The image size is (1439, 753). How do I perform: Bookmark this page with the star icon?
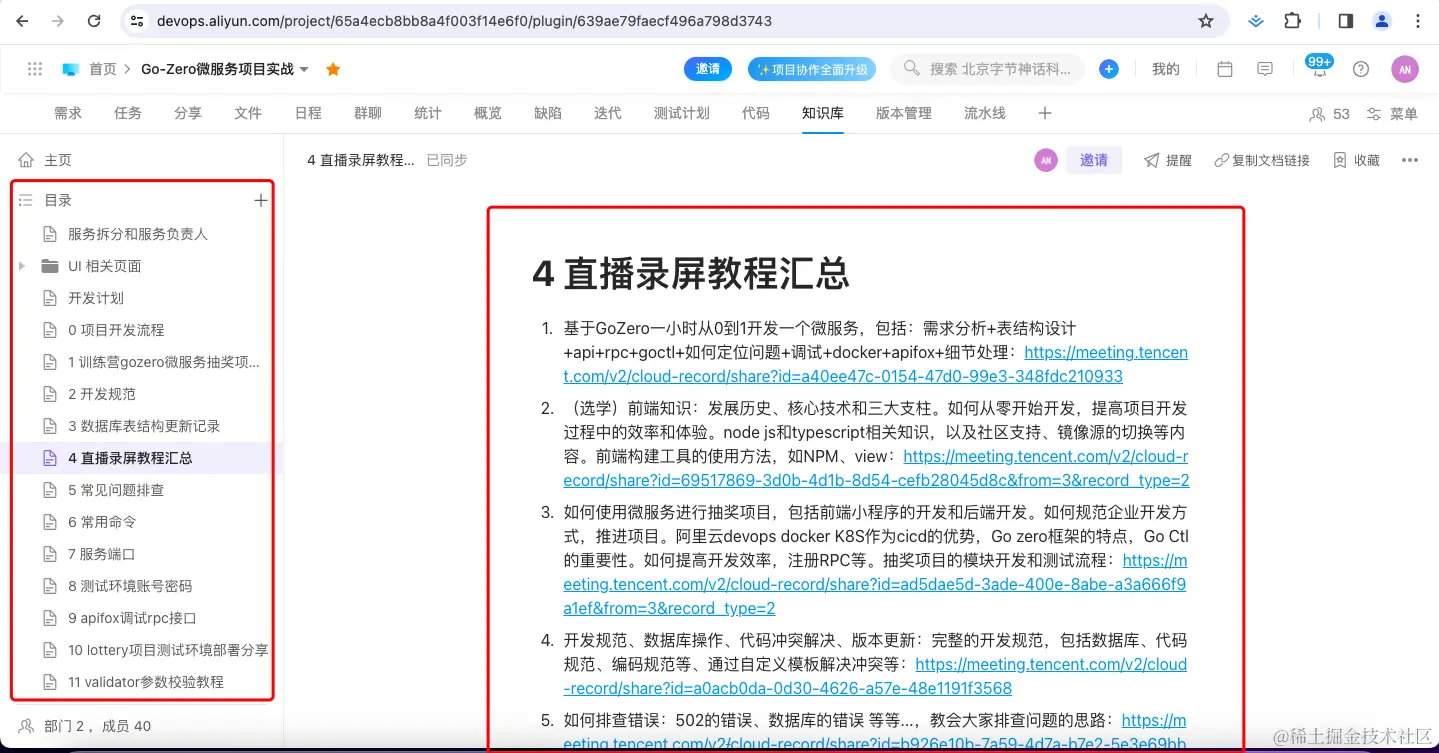1206,20
